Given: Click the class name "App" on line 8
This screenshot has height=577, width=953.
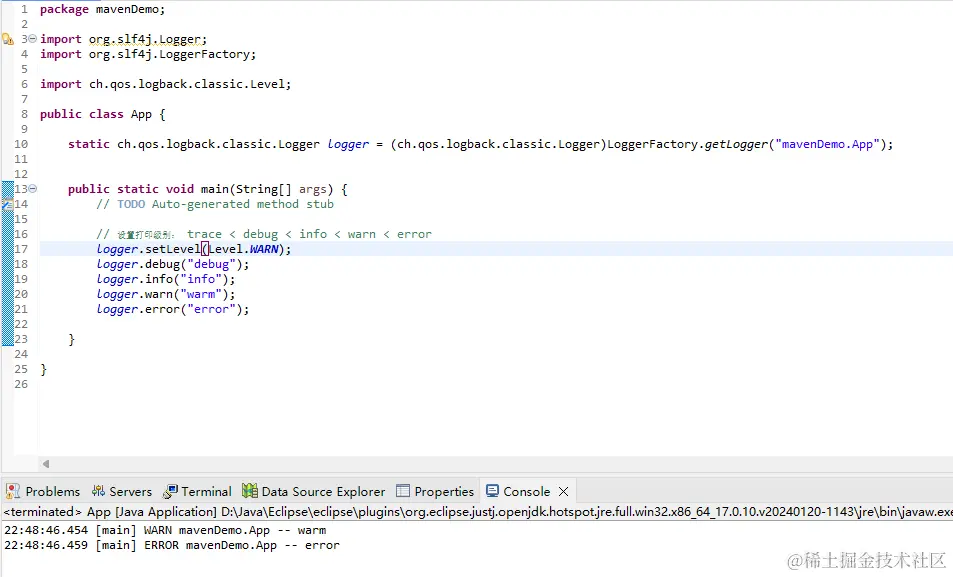Looking at the screenshot, I should [x=141, y=114].
